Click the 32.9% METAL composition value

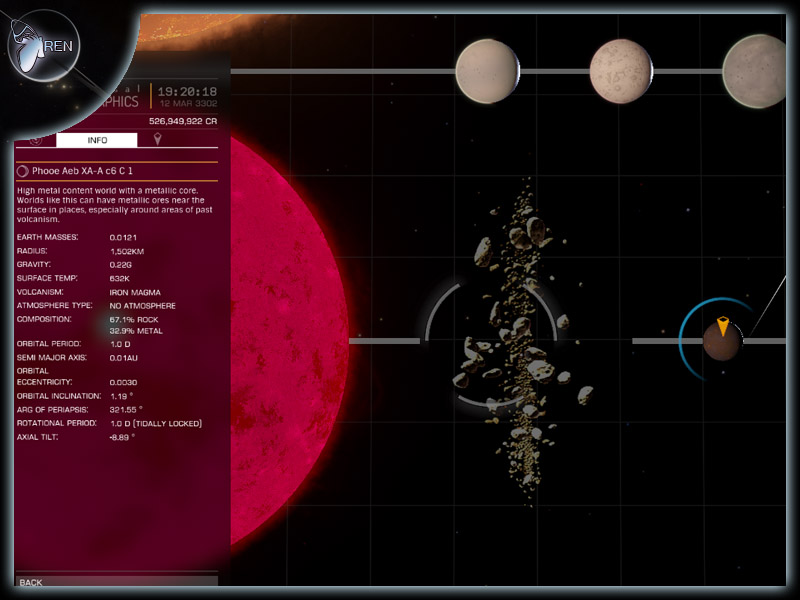(x=136, y=331)
